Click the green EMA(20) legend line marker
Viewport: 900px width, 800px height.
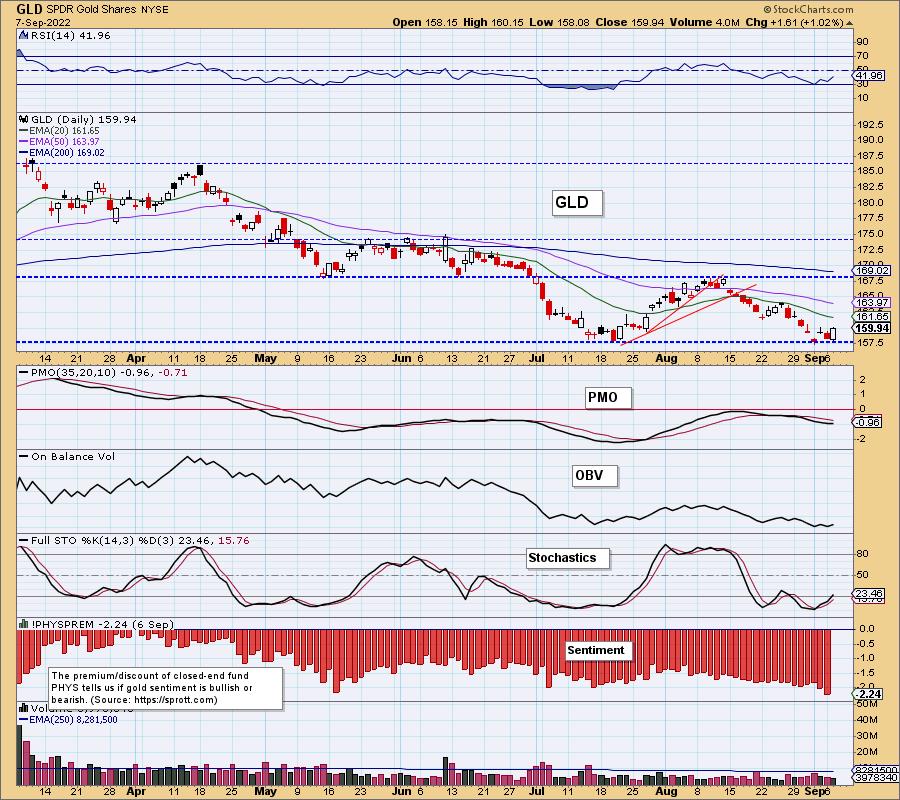click(24, 131)
